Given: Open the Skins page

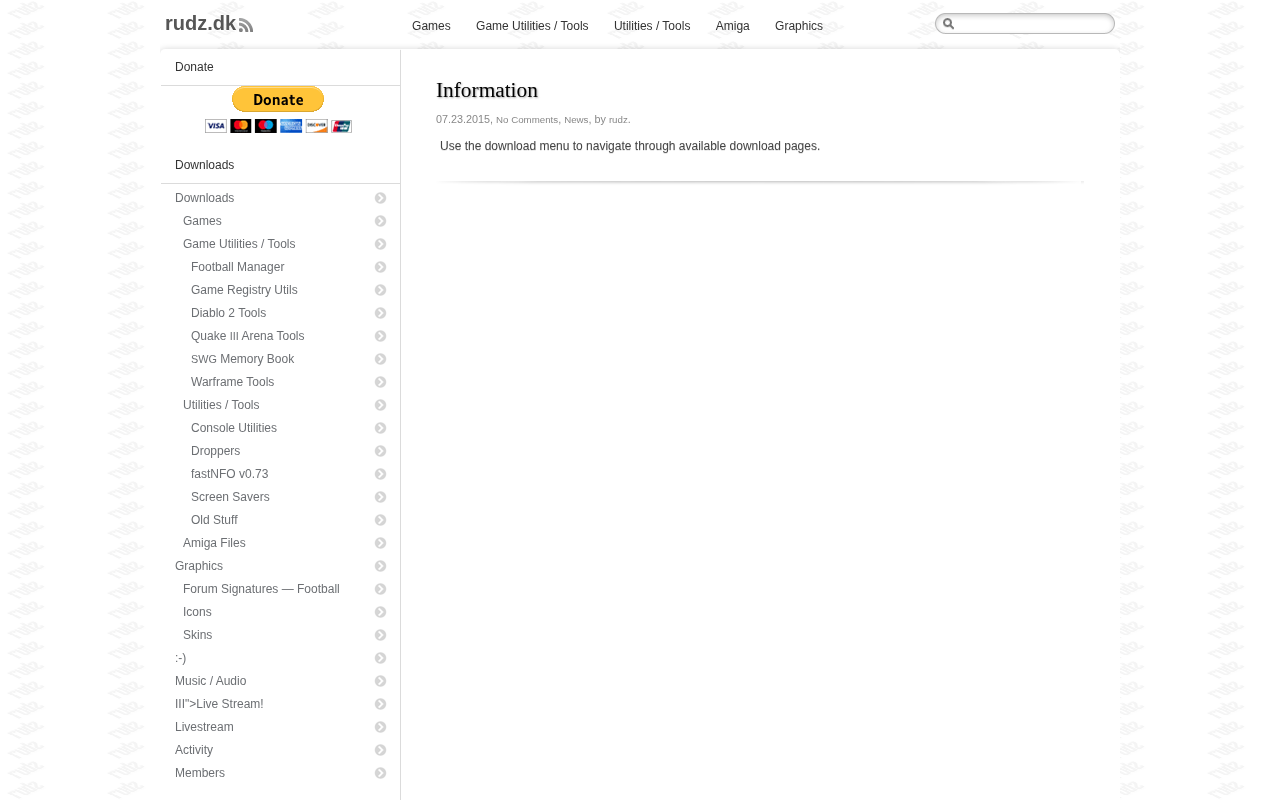Looking at the screenshot, I should 197,635.
